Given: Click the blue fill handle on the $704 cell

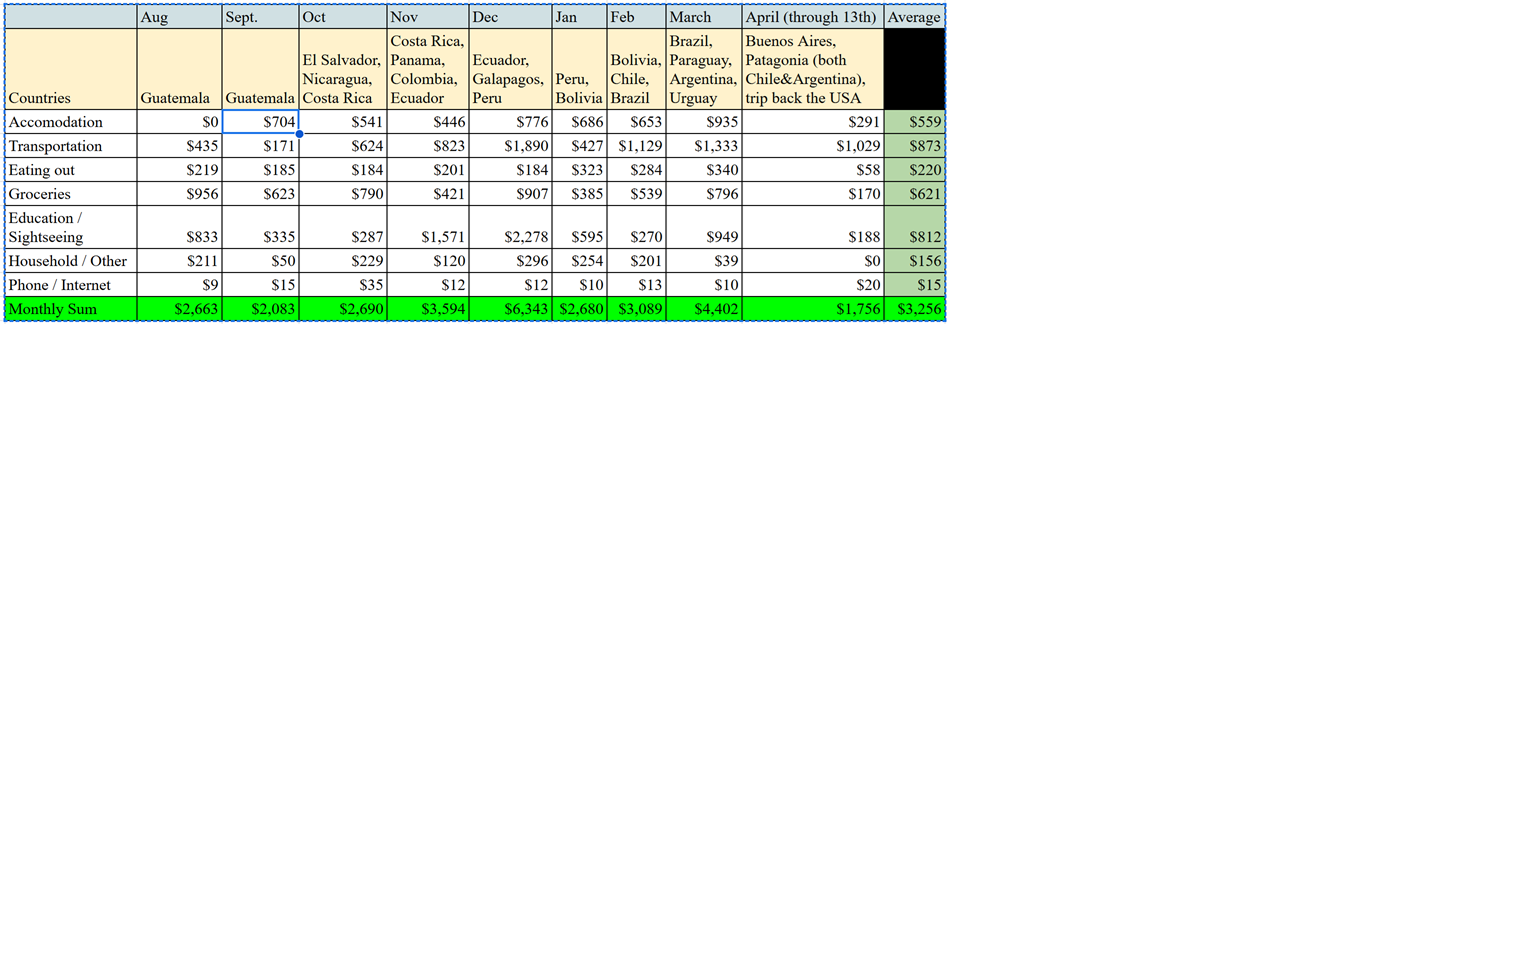Looking at the screenshot, I should [x=299, y=134].
